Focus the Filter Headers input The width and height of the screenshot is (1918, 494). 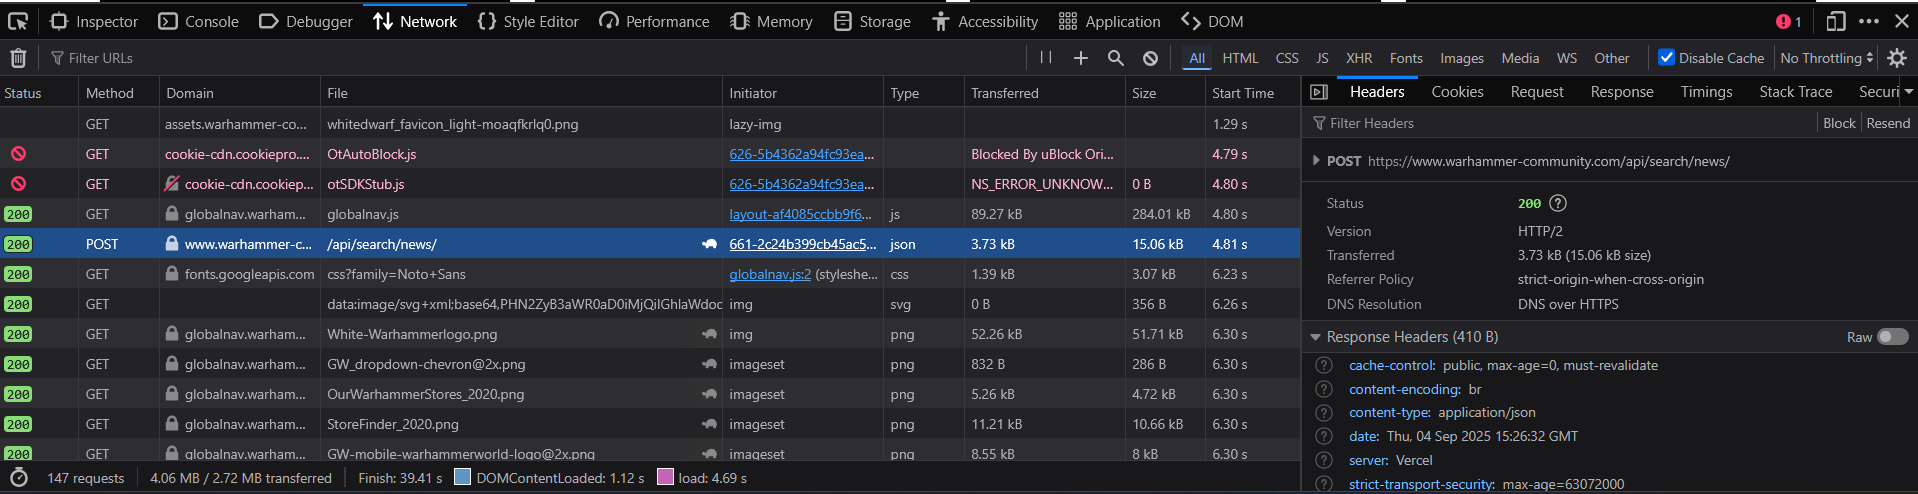[1560, 123]
